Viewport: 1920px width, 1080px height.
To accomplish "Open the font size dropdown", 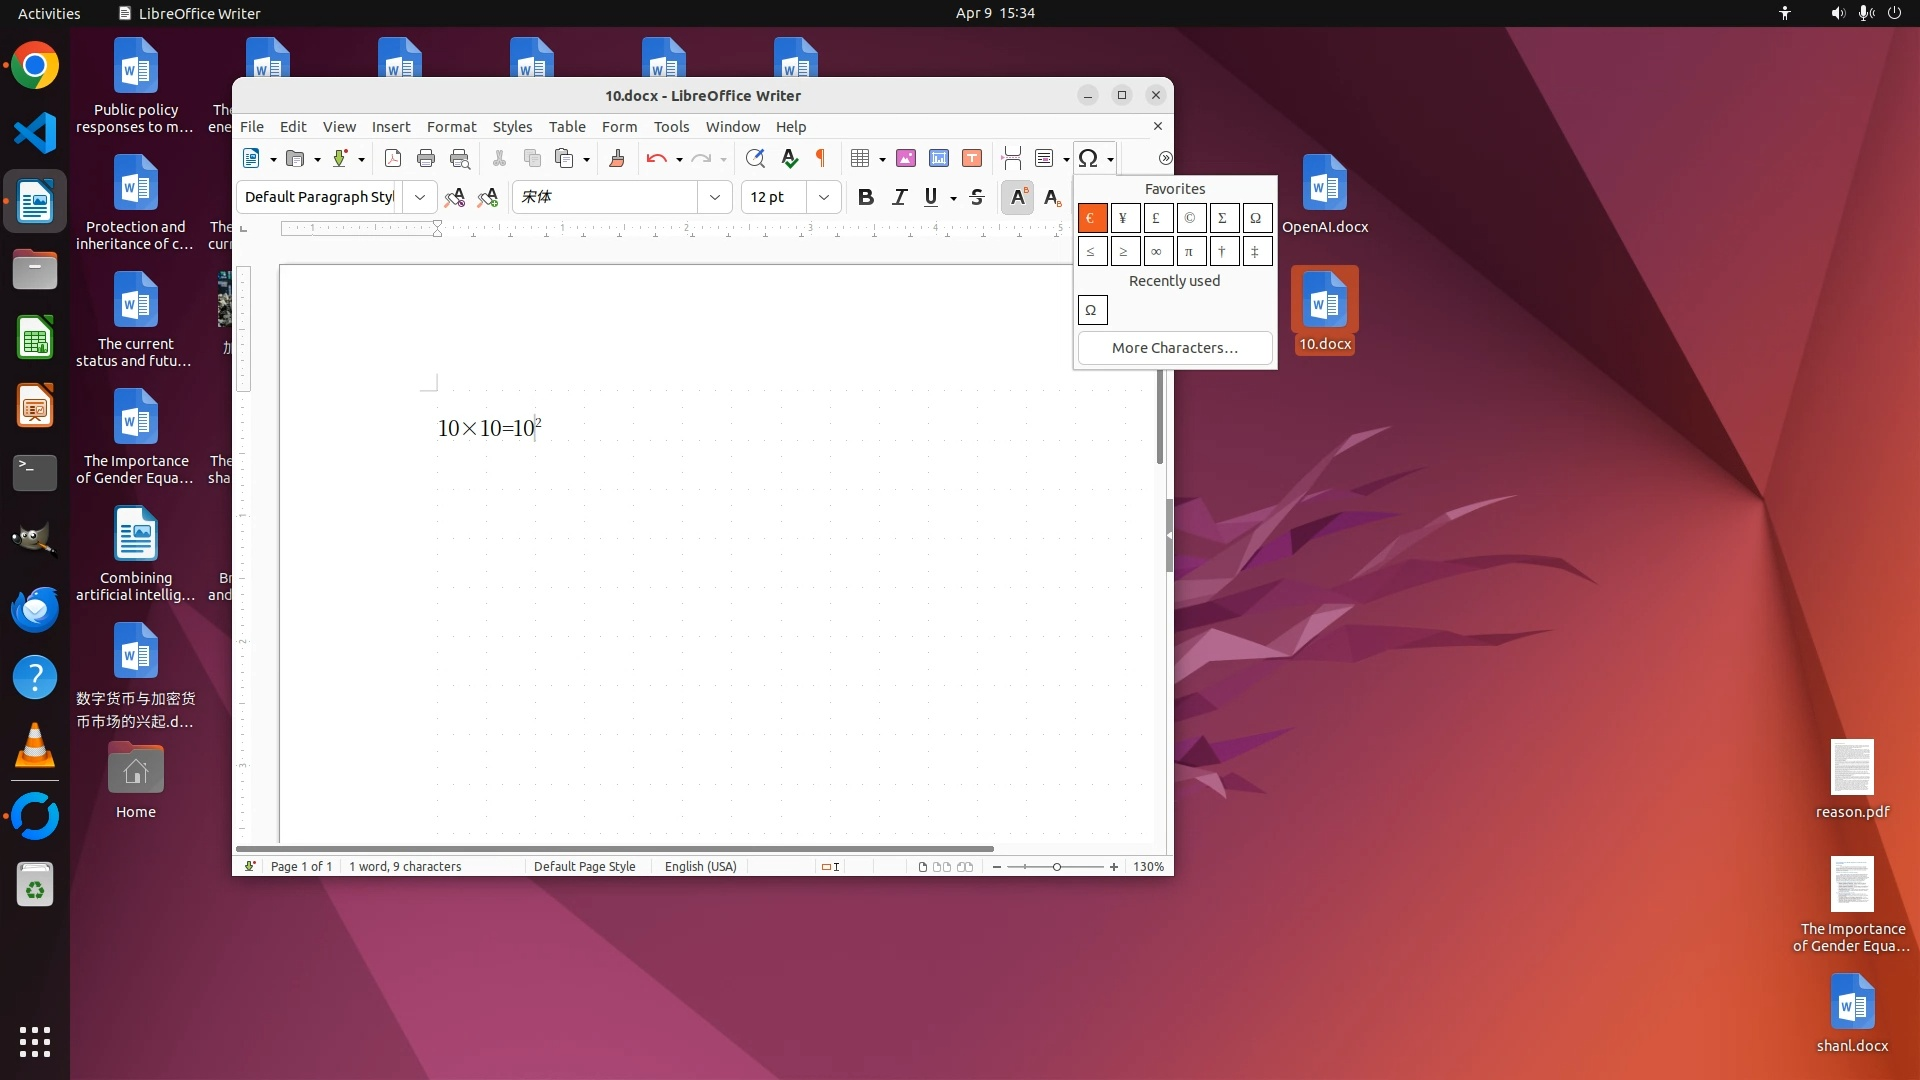I will pos(823,197).
